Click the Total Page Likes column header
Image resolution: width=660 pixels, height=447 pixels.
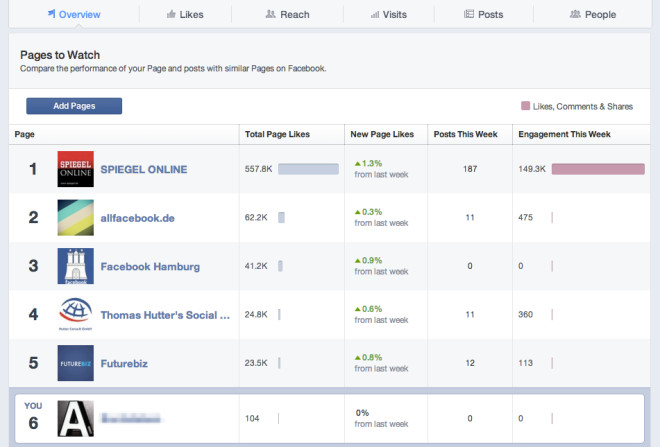coord(277,134)
